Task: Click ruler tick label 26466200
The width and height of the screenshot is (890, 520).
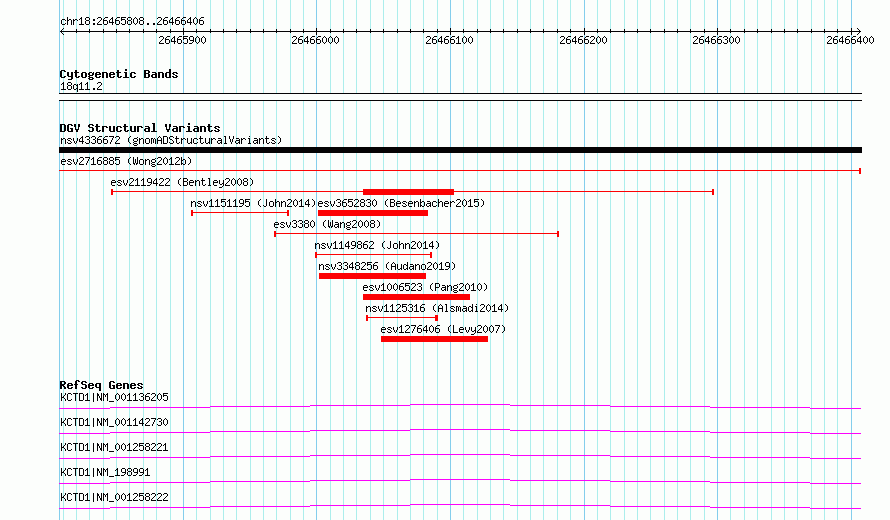Action: coord(583,40)
